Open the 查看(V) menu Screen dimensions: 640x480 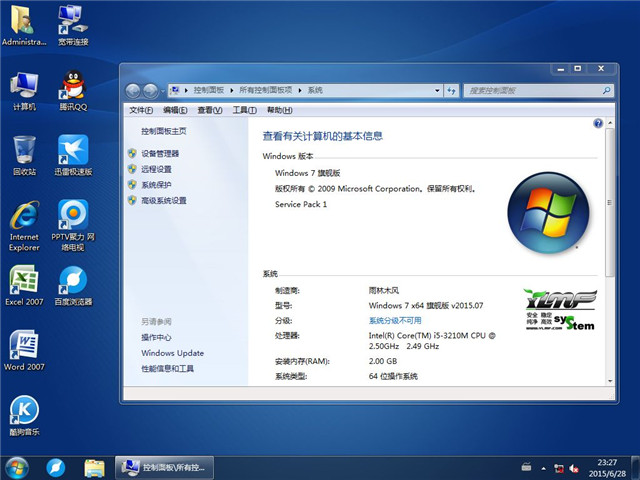(x=210, y=110)
